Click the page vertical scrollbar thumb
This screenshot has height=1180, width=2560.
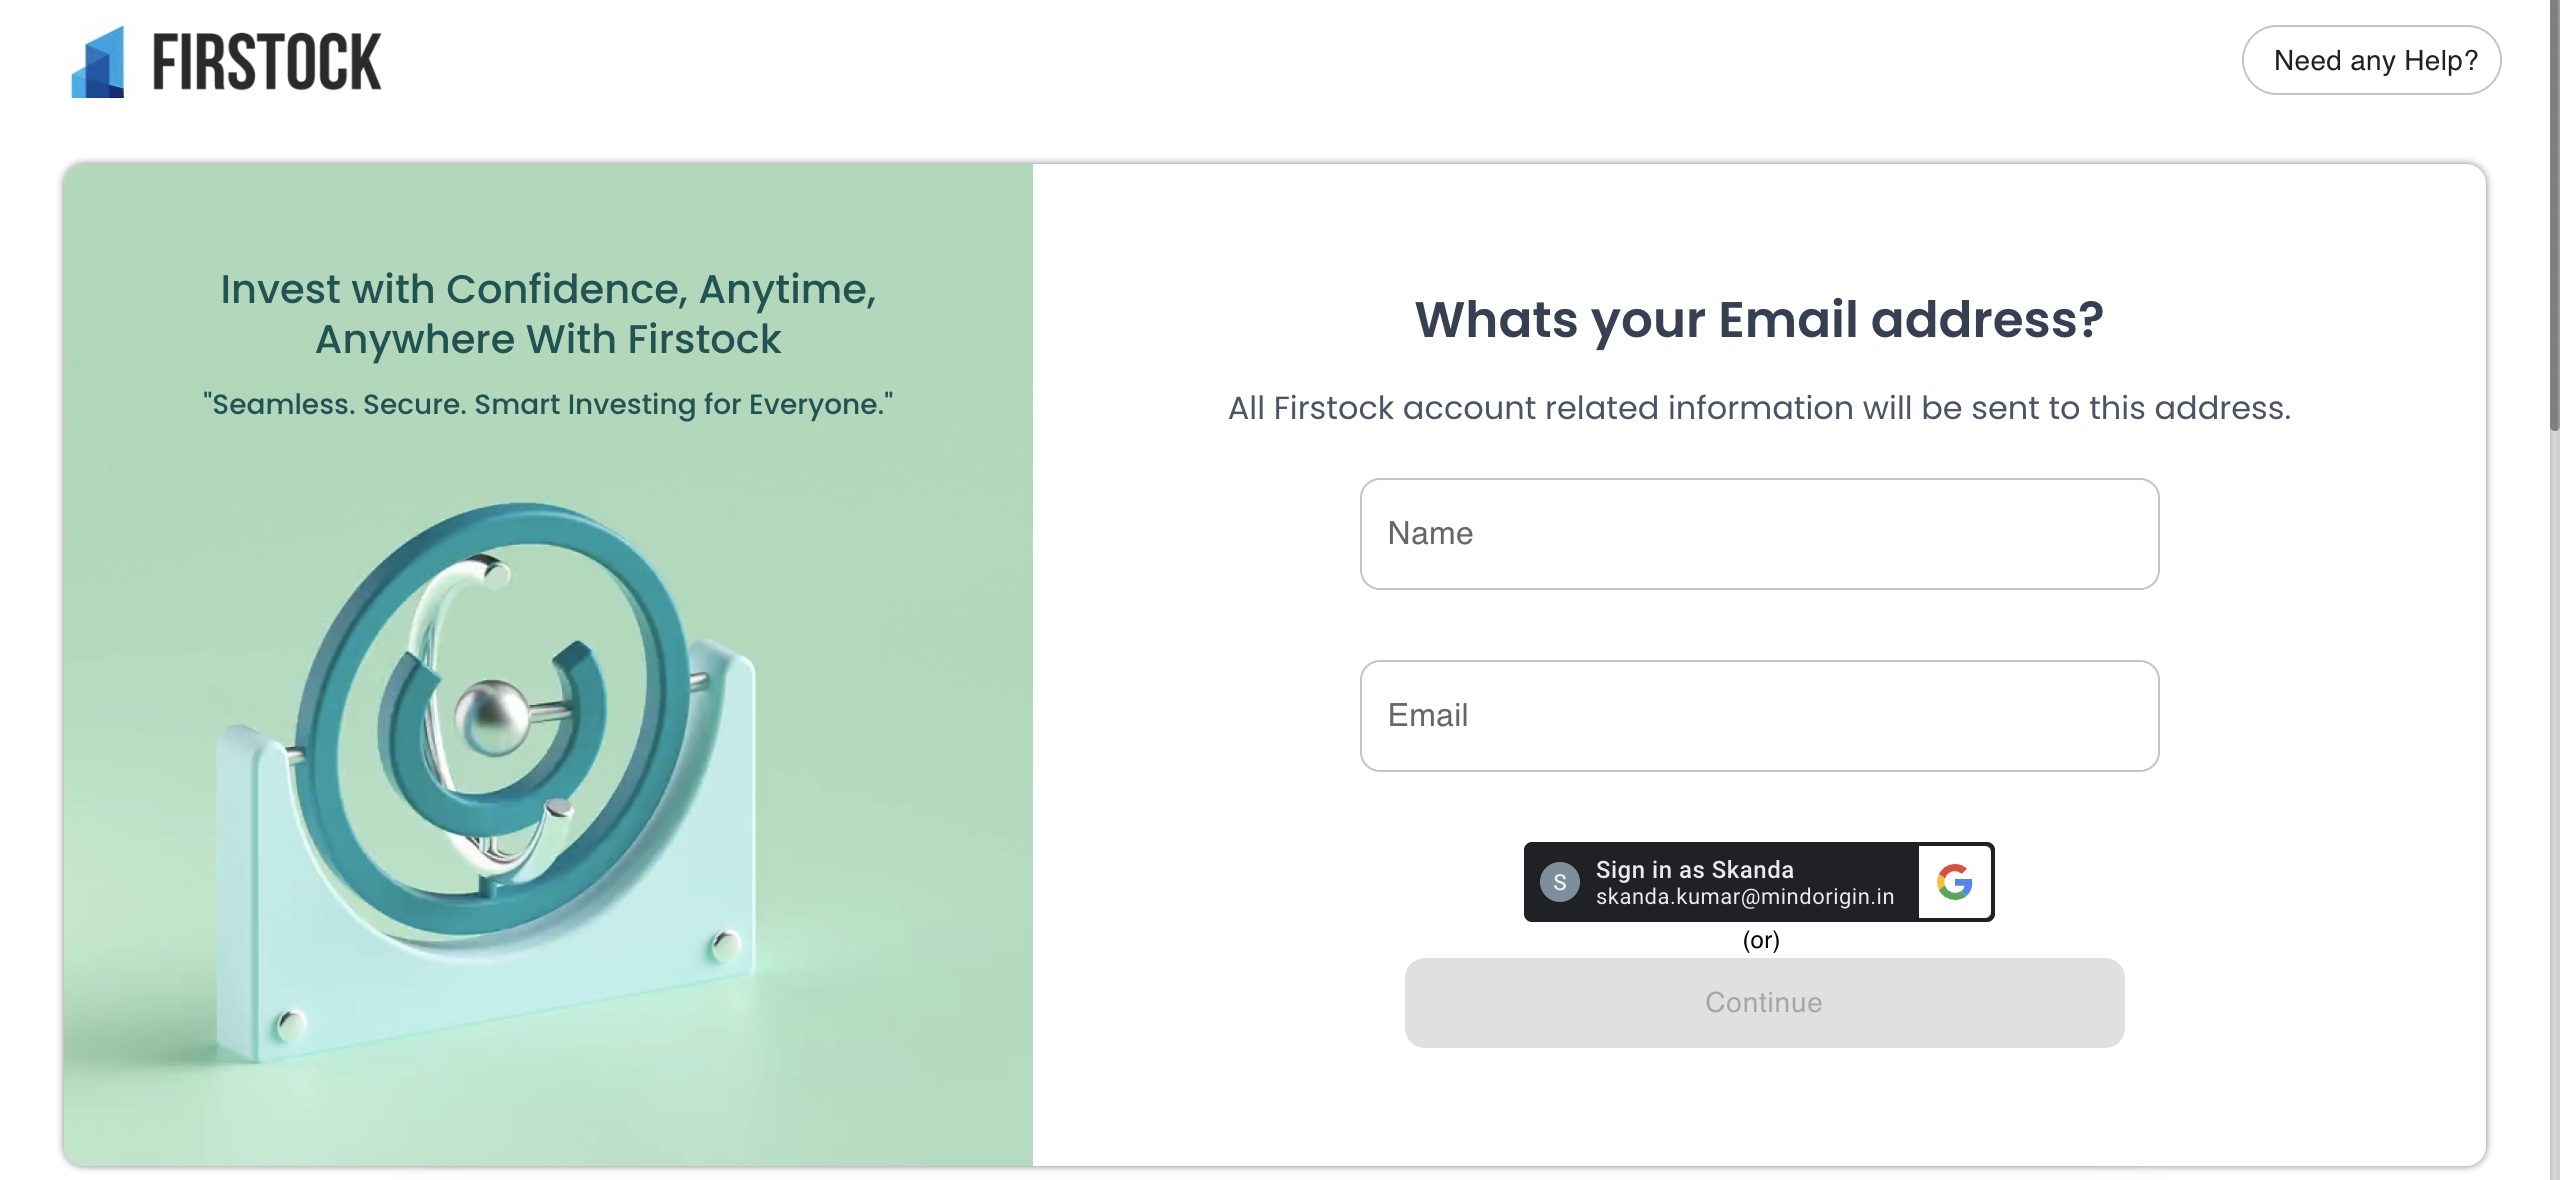pyautogui.click(x=2554, y=215)
